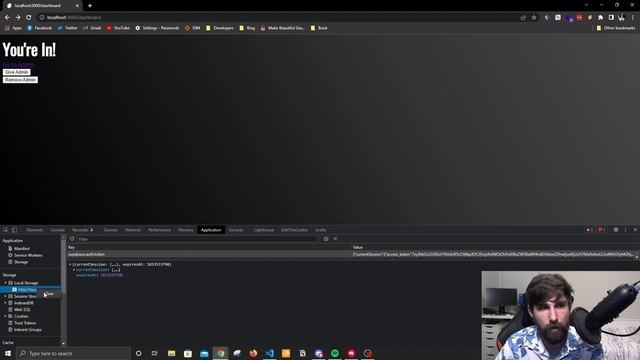Switch to the Sources tab
The width and height of the screenshot is (640, 360).
pyautogui.click(x=110, y=230)
